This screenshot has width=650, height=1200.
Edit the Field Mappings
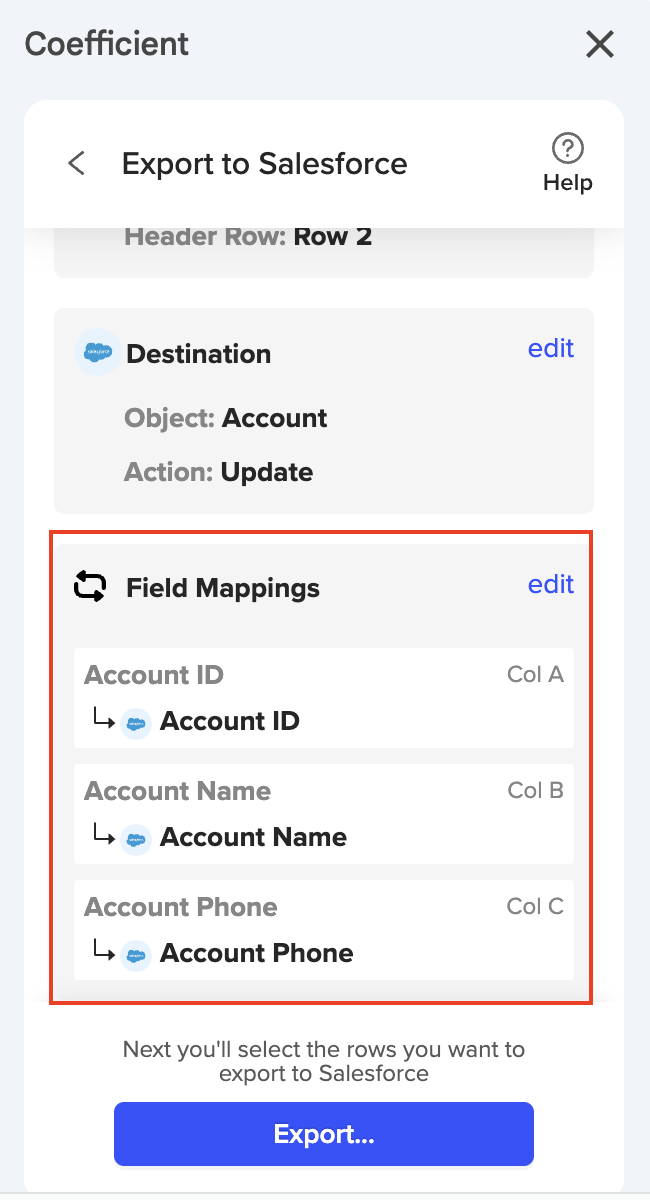tap(550, 584)
